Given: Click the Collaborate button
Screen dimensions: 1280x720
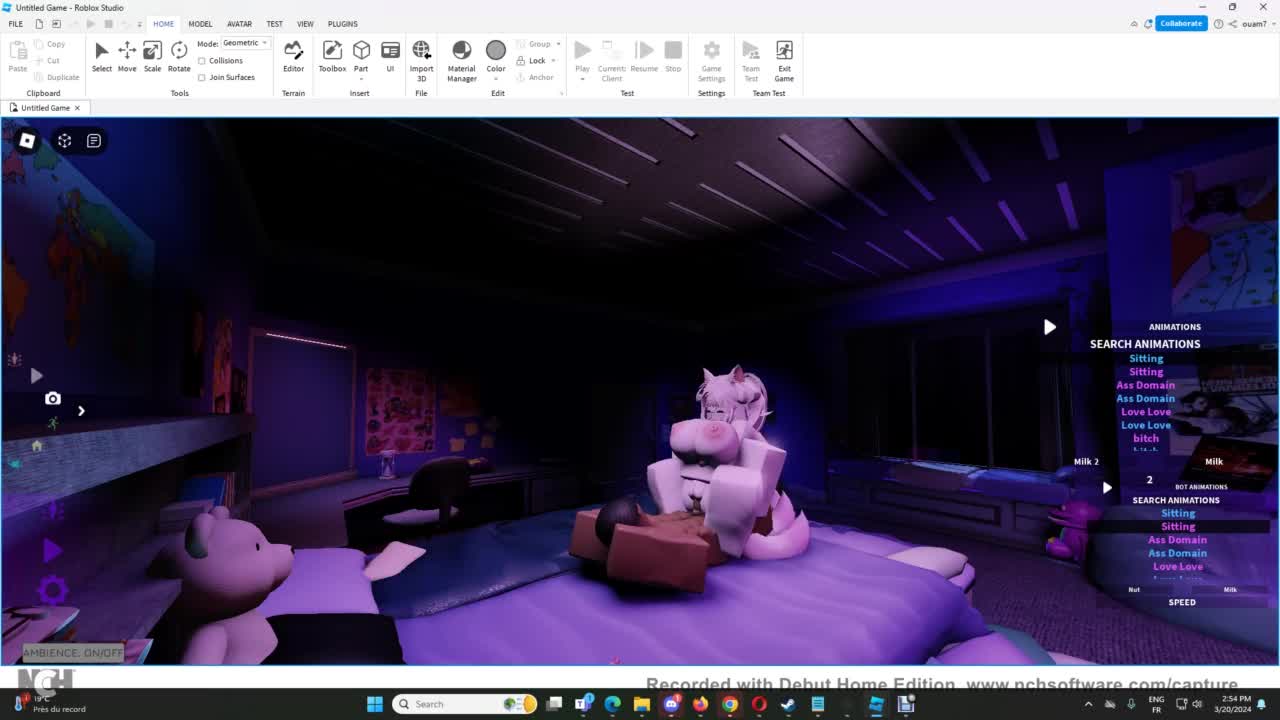Looking at the screenshot, I should coord(1180,24).
